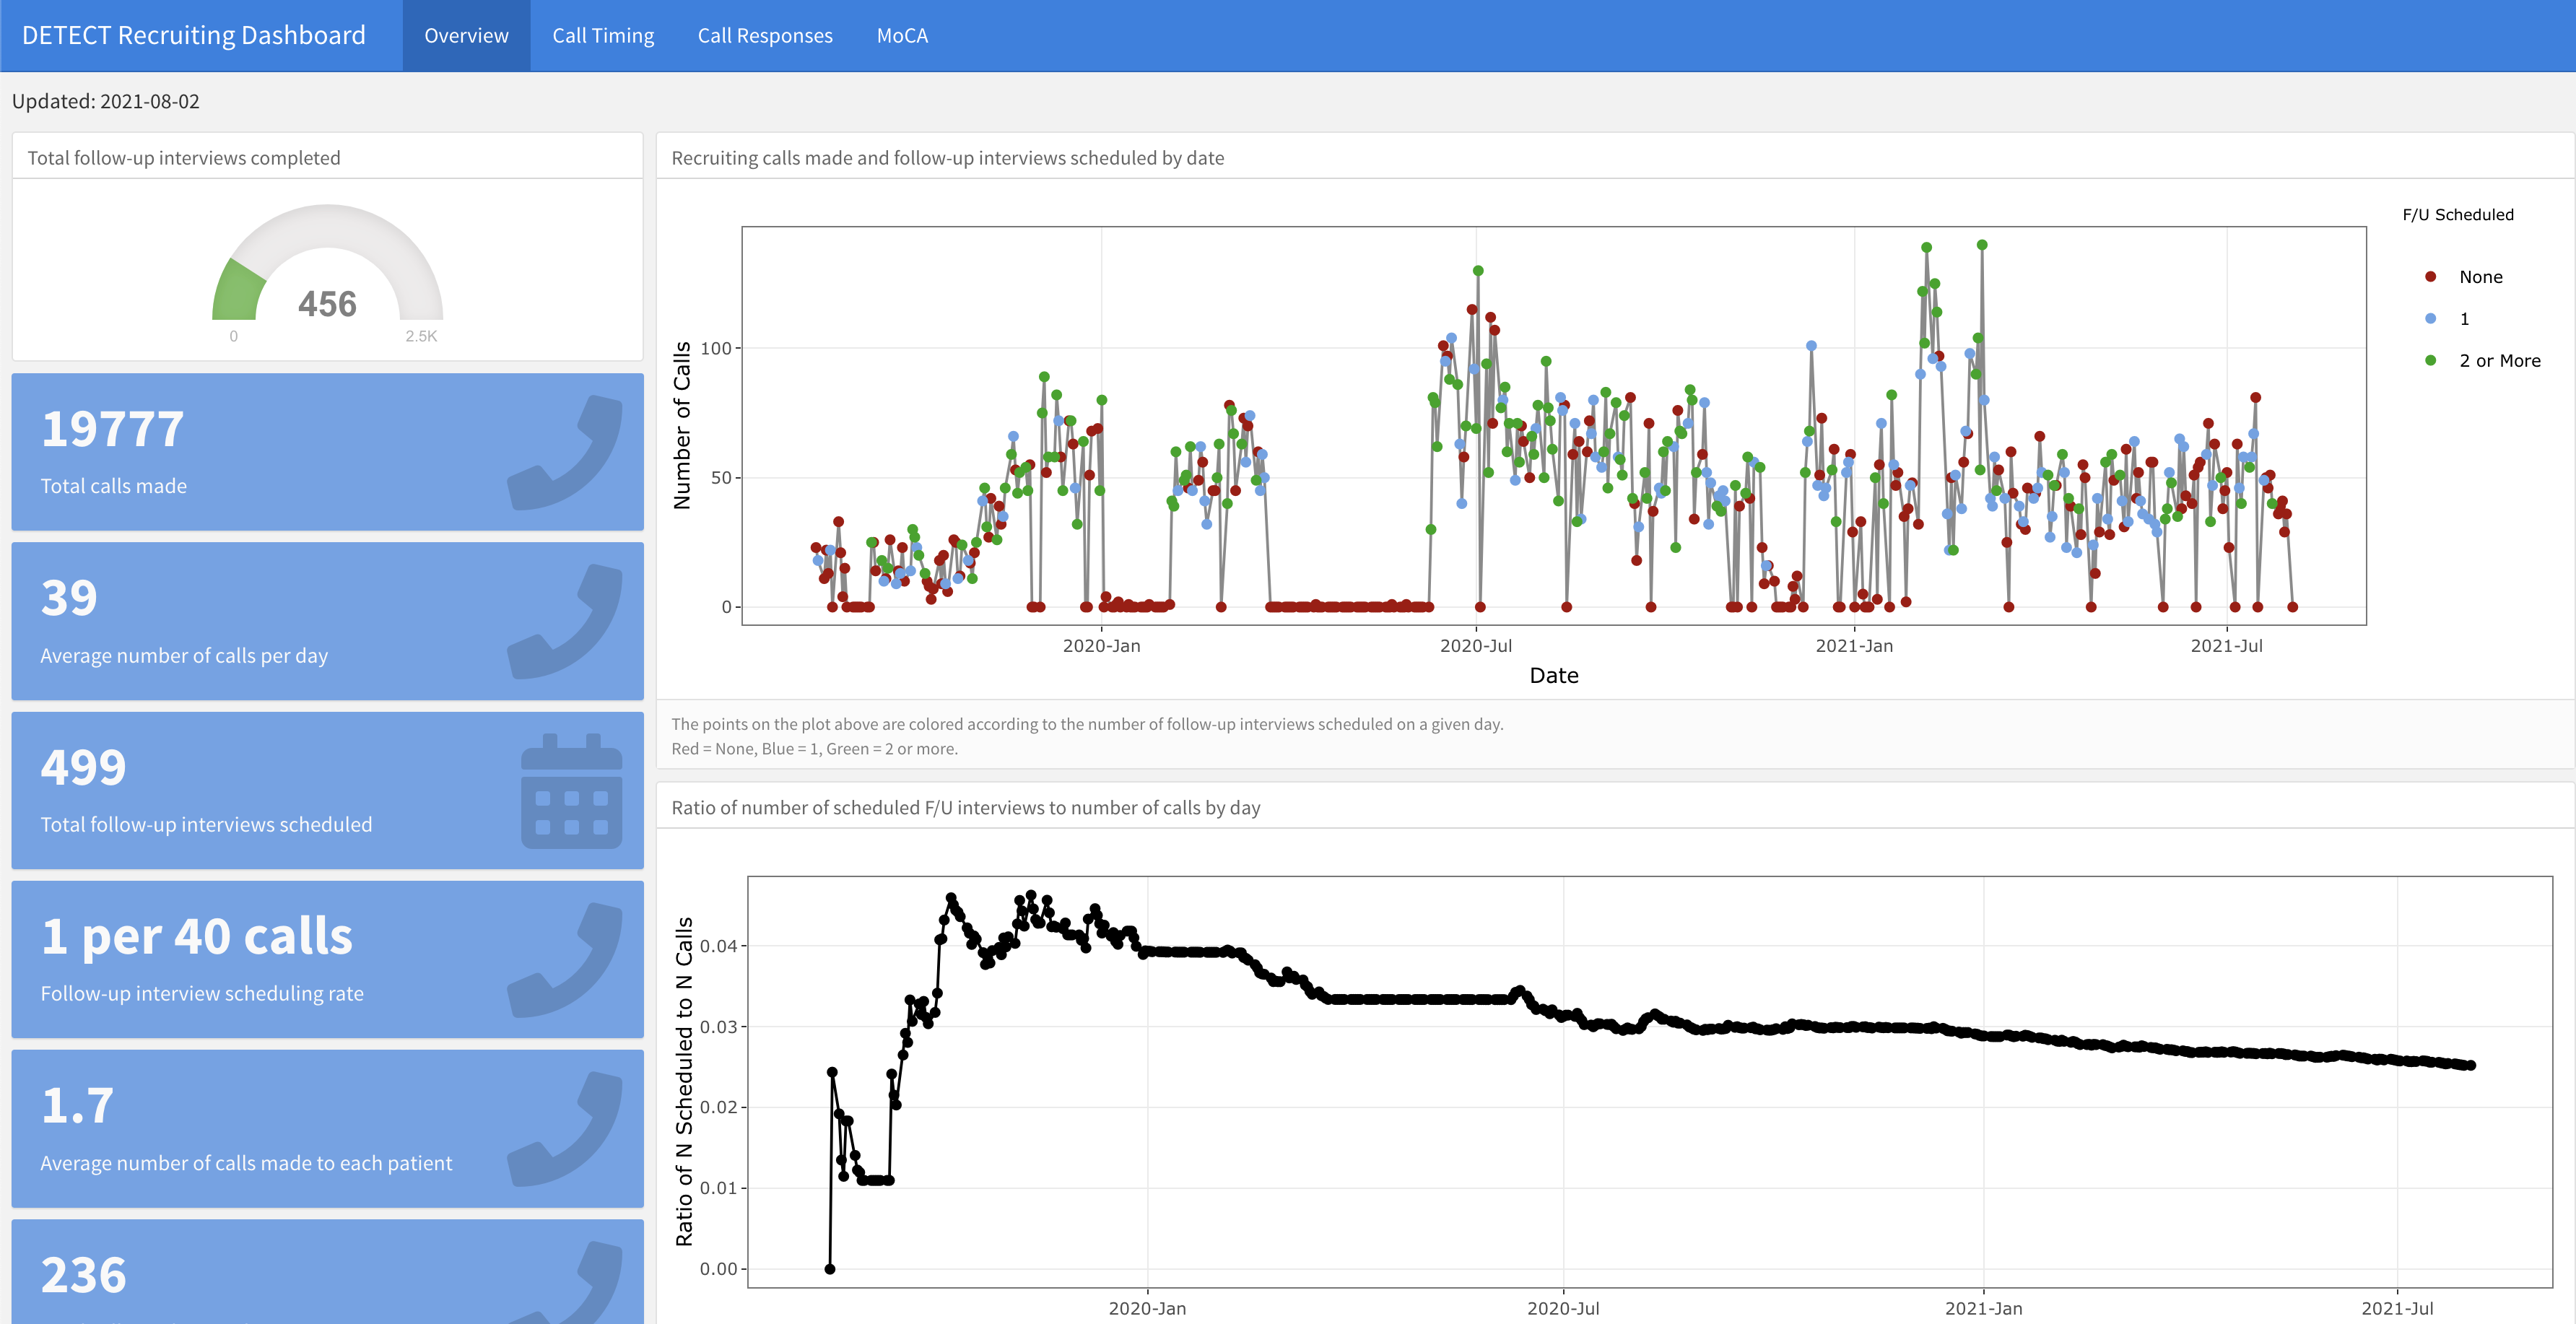This screenshot has width=2576, height=1324.
Task: Click the 499 interviews scheduled value
Action: click(x=83, y=768)
